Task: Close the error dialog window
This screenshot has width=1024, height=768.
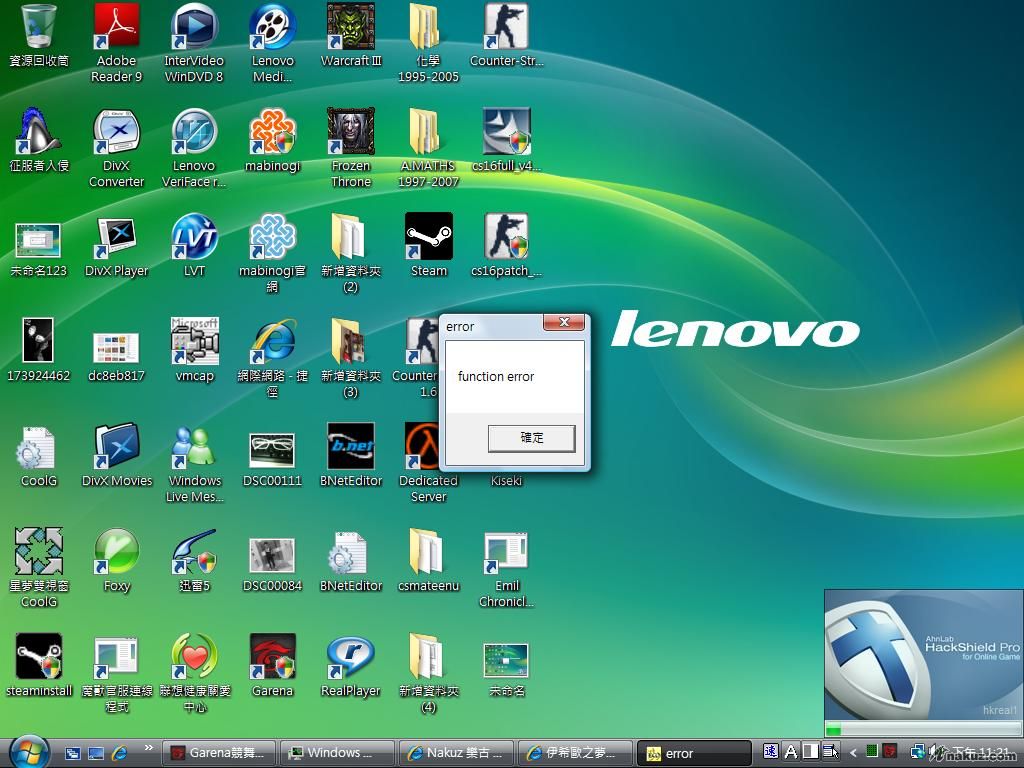Action: pos(564,322)
